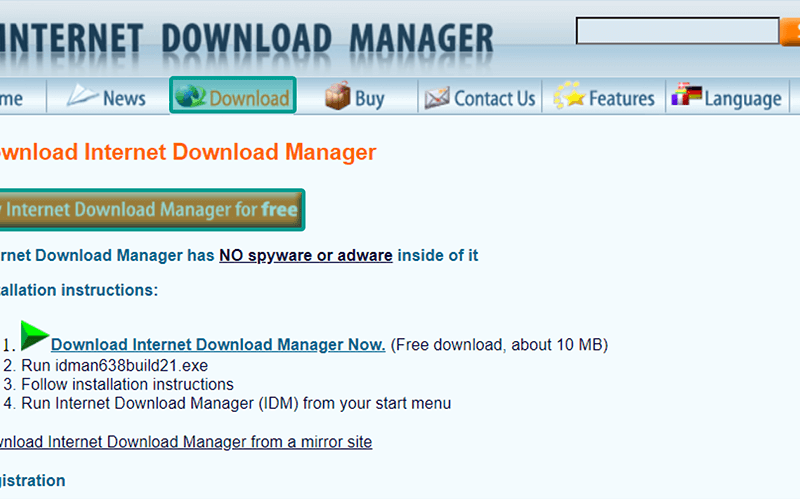Click the Download Internet Download Manager heading
The height and width of the screenshot is (499, 800).
(188, 152)
